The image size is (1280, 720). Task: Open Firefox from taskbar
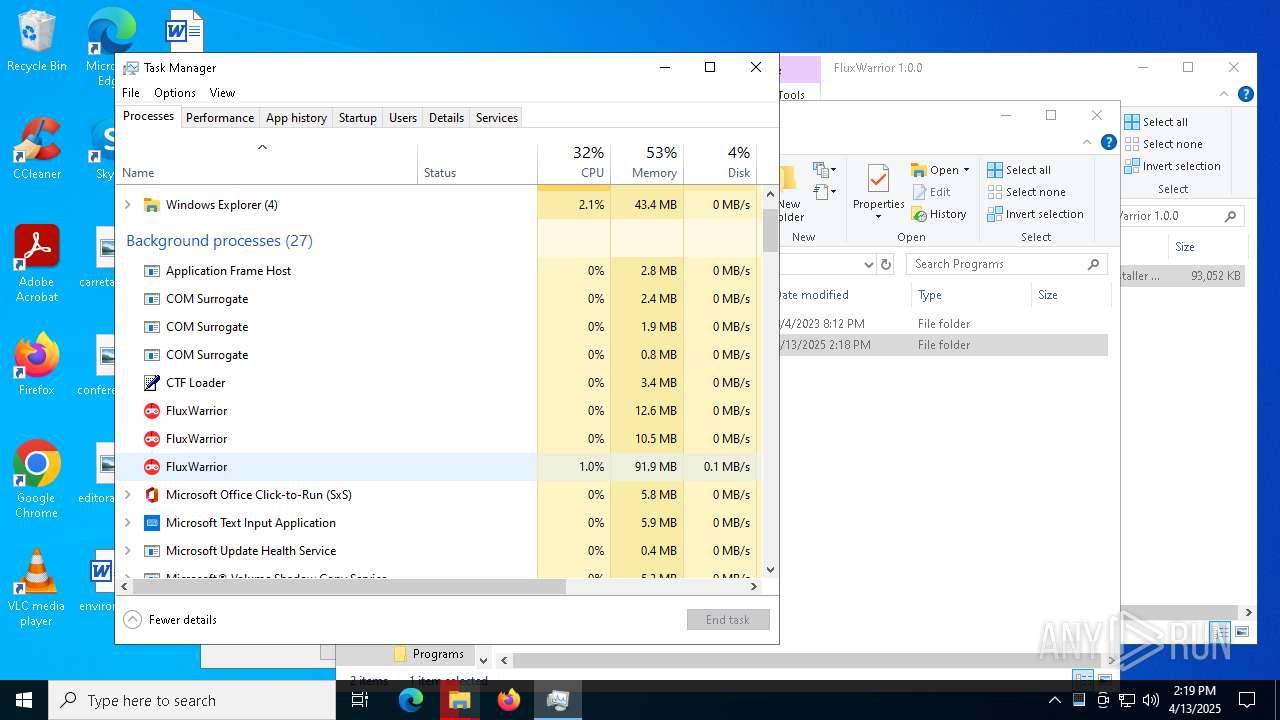(509, 700)
